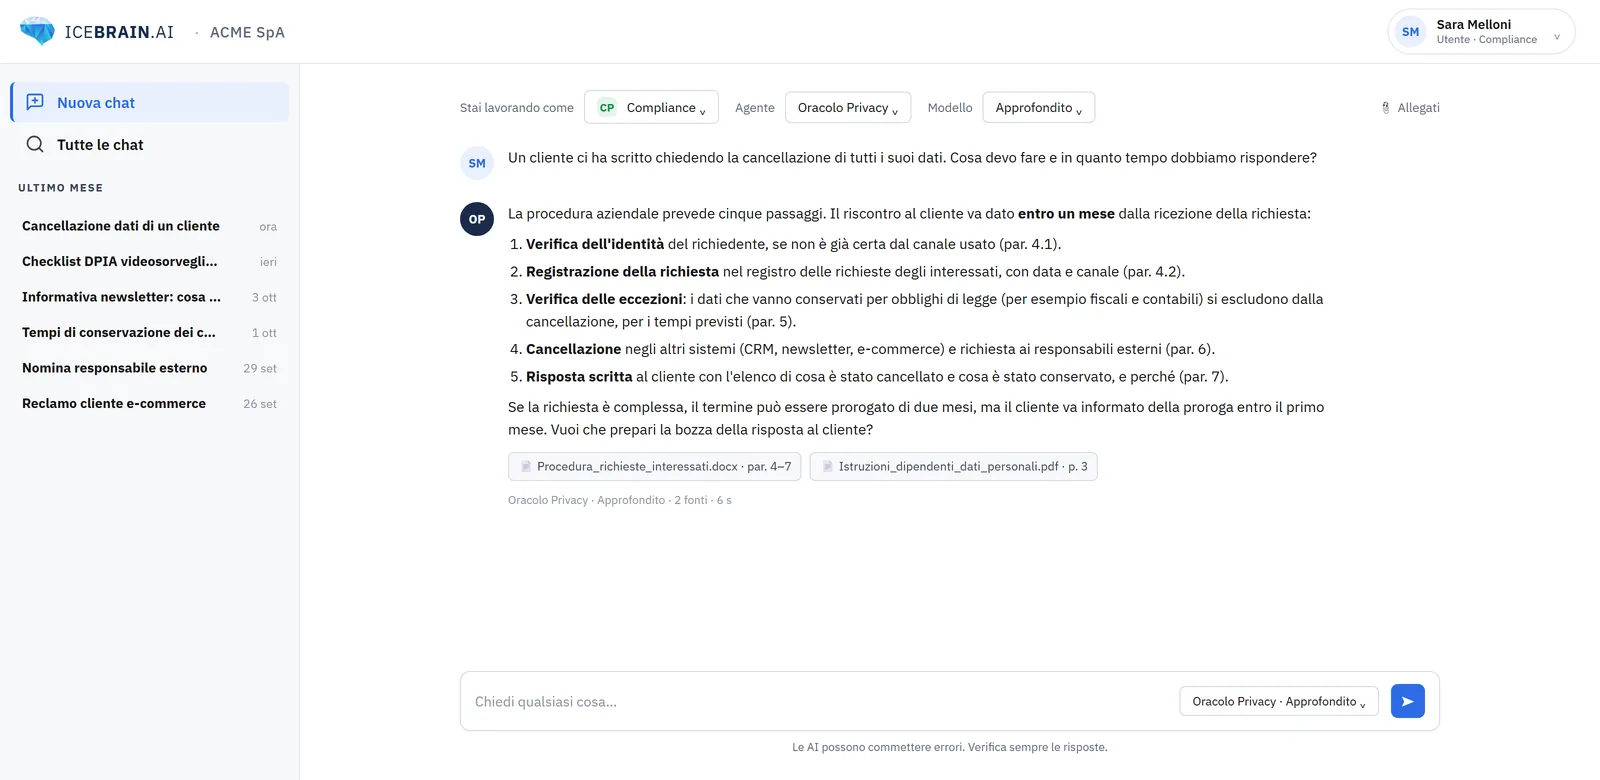Image resolution: width=1600 pixels, height=780 pixels.
Task: Focus the Chiedi qualsiasi cosa input field
Action: [x=820, y=701]
